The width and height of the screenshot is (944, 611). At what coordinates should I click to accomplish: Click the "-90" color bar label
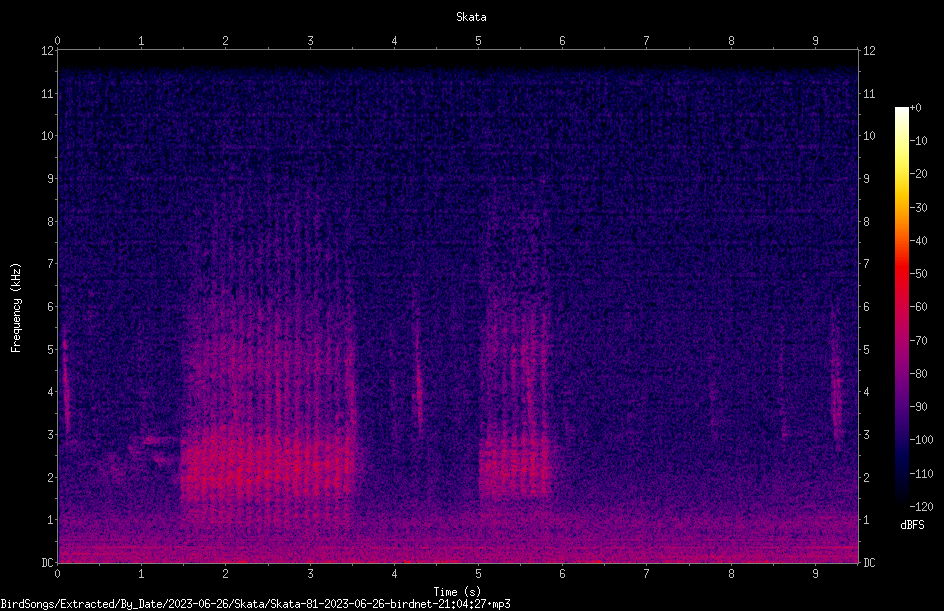coord(918,407)
